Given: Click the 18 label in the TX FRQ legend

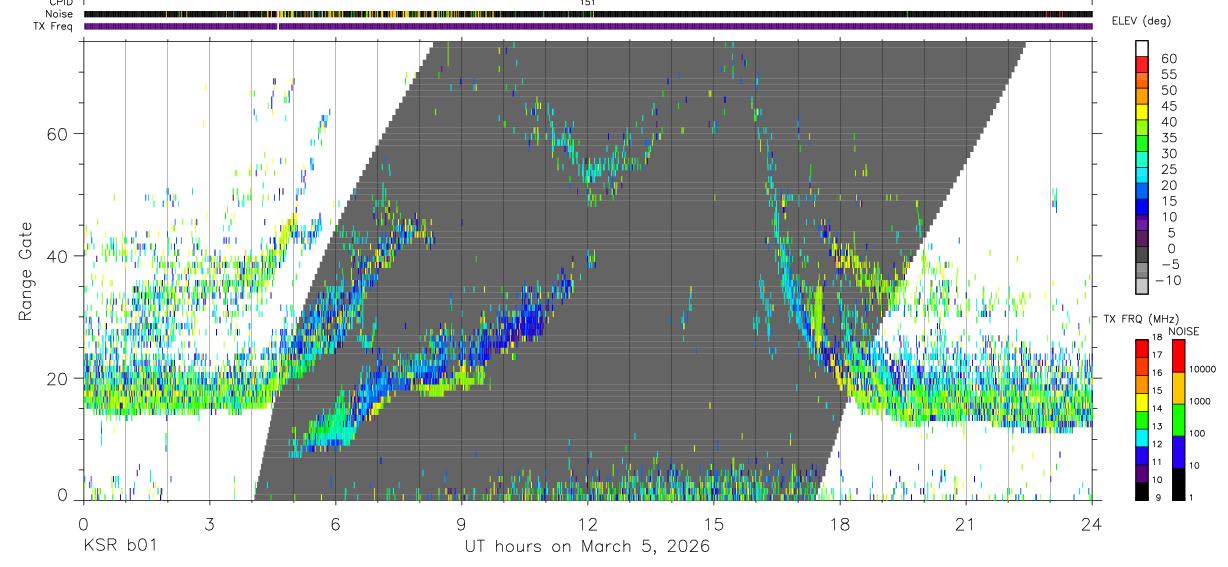Looking at the screenshot, I should (x=1157, y=337).
